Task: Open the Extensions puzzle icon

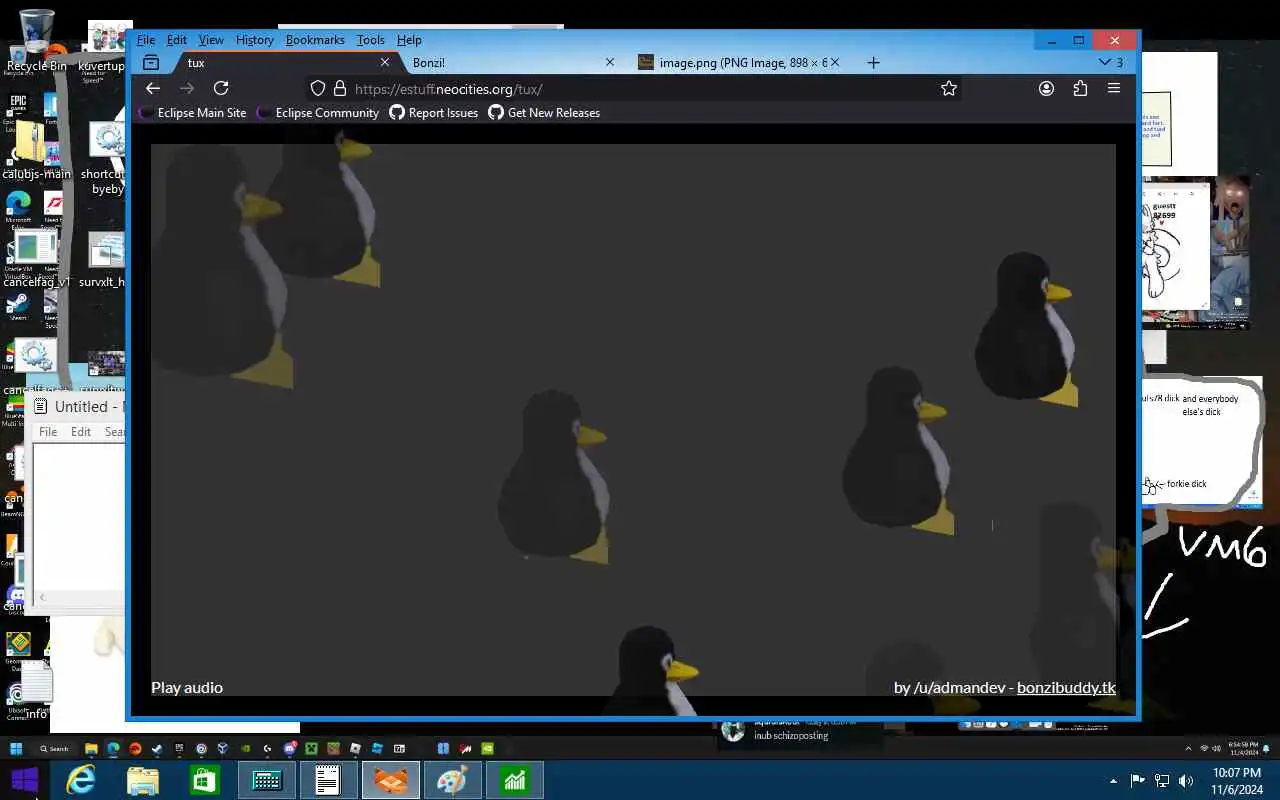Action: click(x=1080, y=88)
